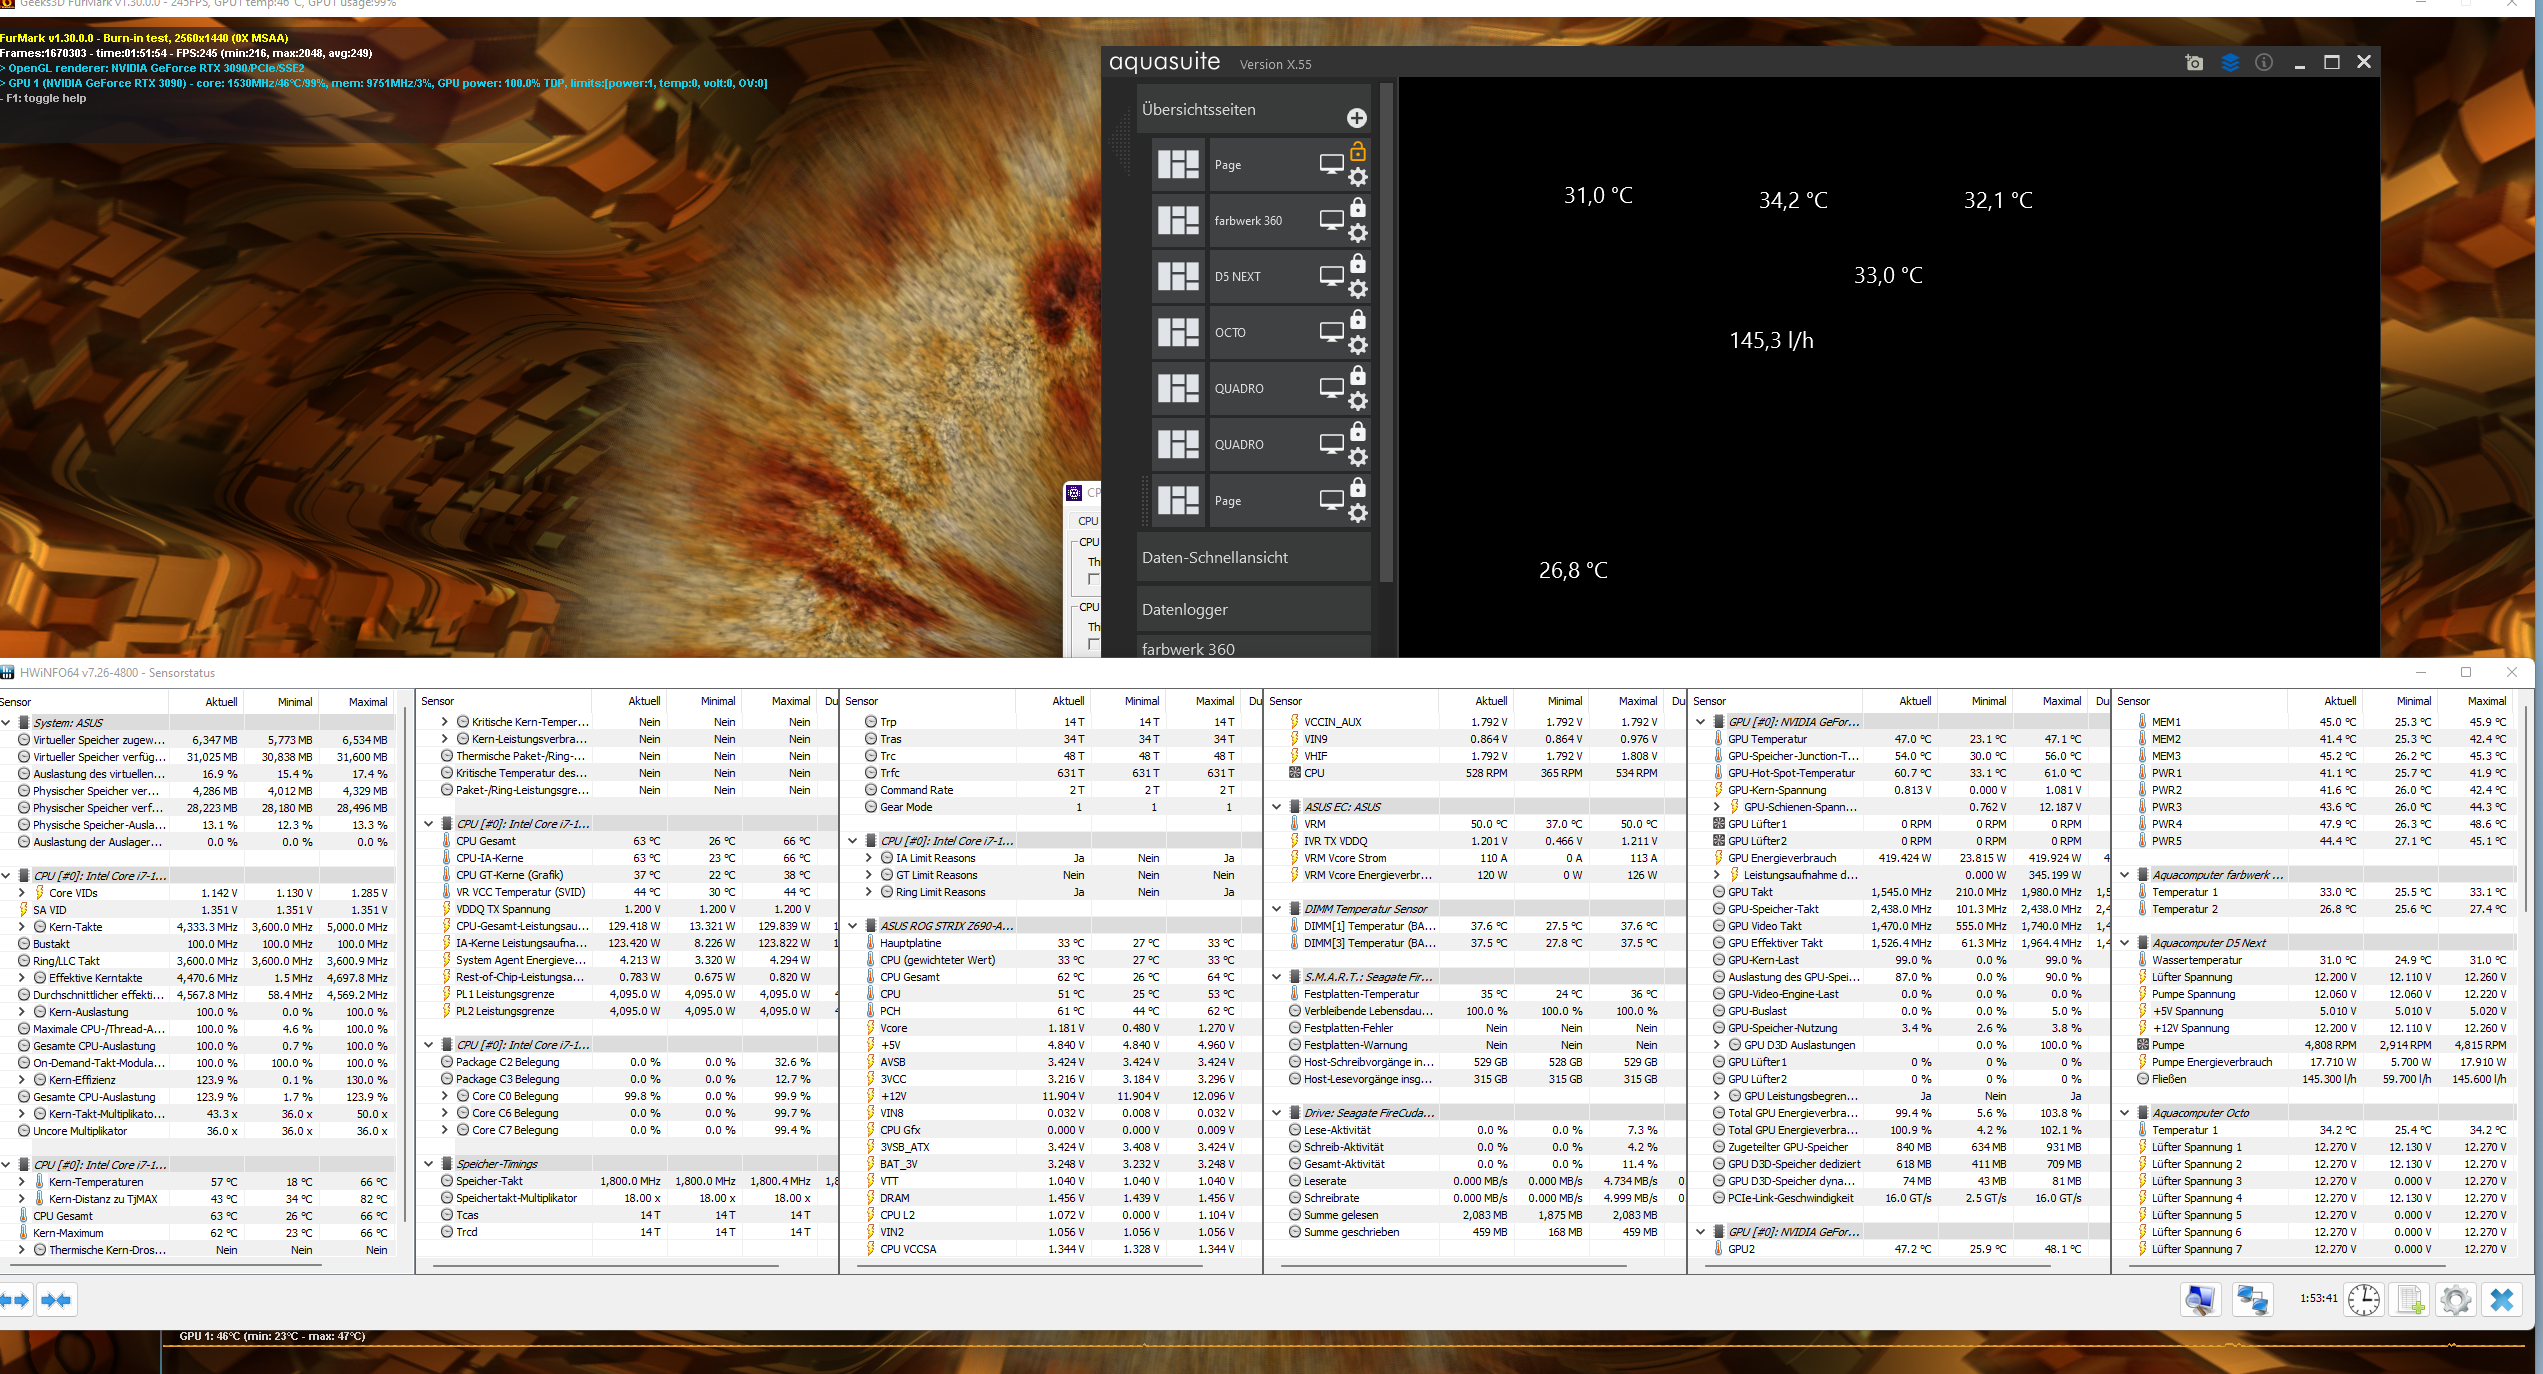Select the VRM Vcore Strom row
Viewport: 2543px width, 1374px height.
pyautogui.click(x=1474, y=858)
